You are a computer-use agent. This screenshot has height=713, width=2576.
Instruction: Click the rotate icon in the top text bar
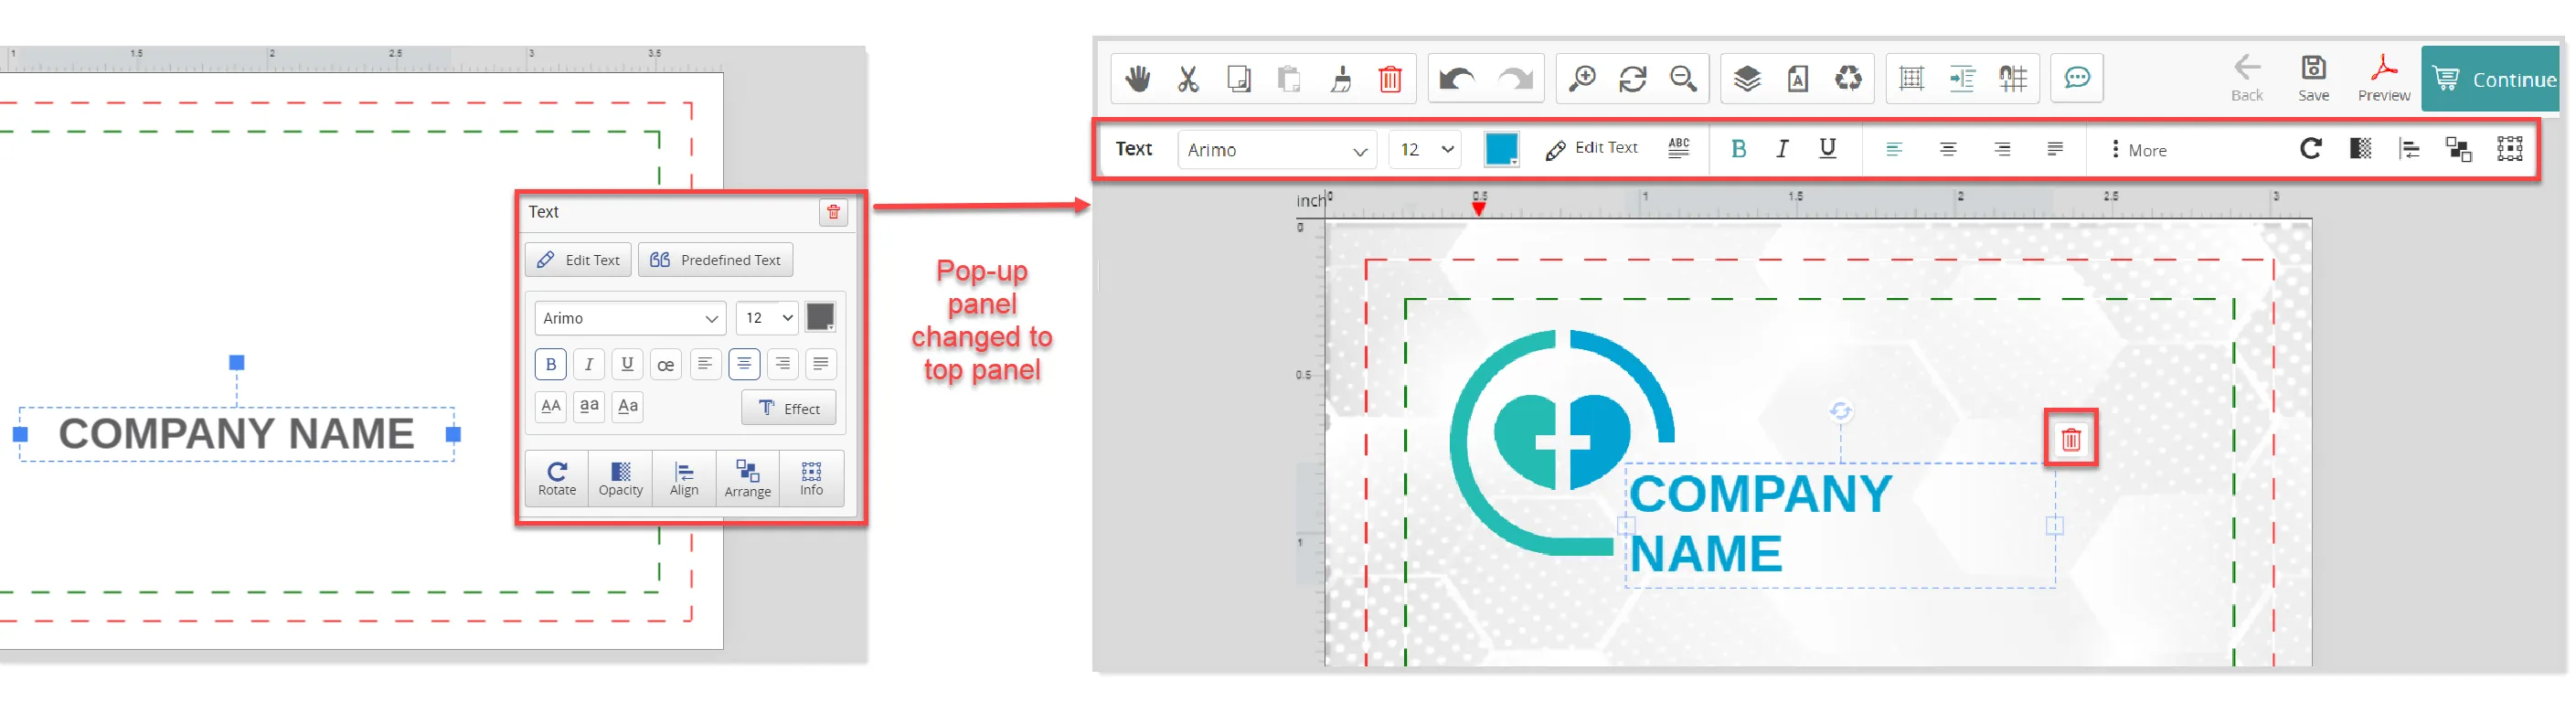click(2310, 149)
